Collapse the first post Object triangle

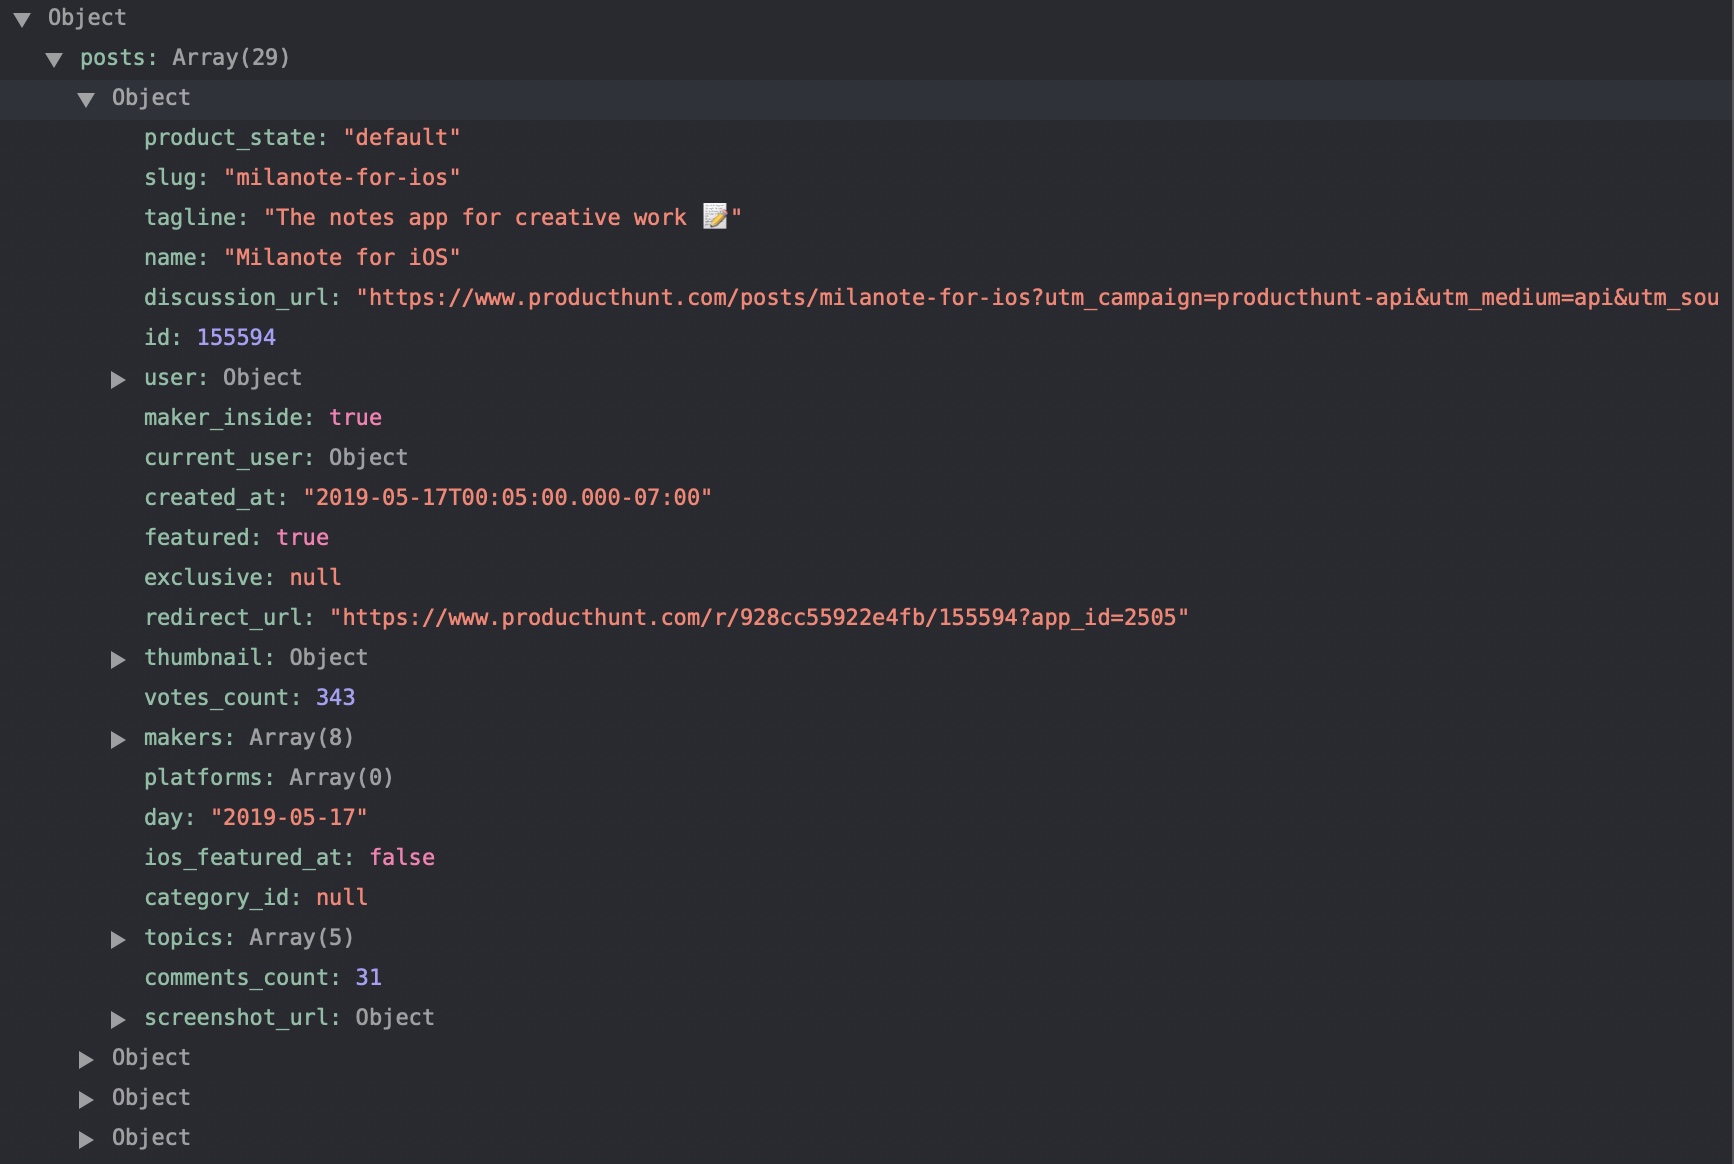pos(86,99)
